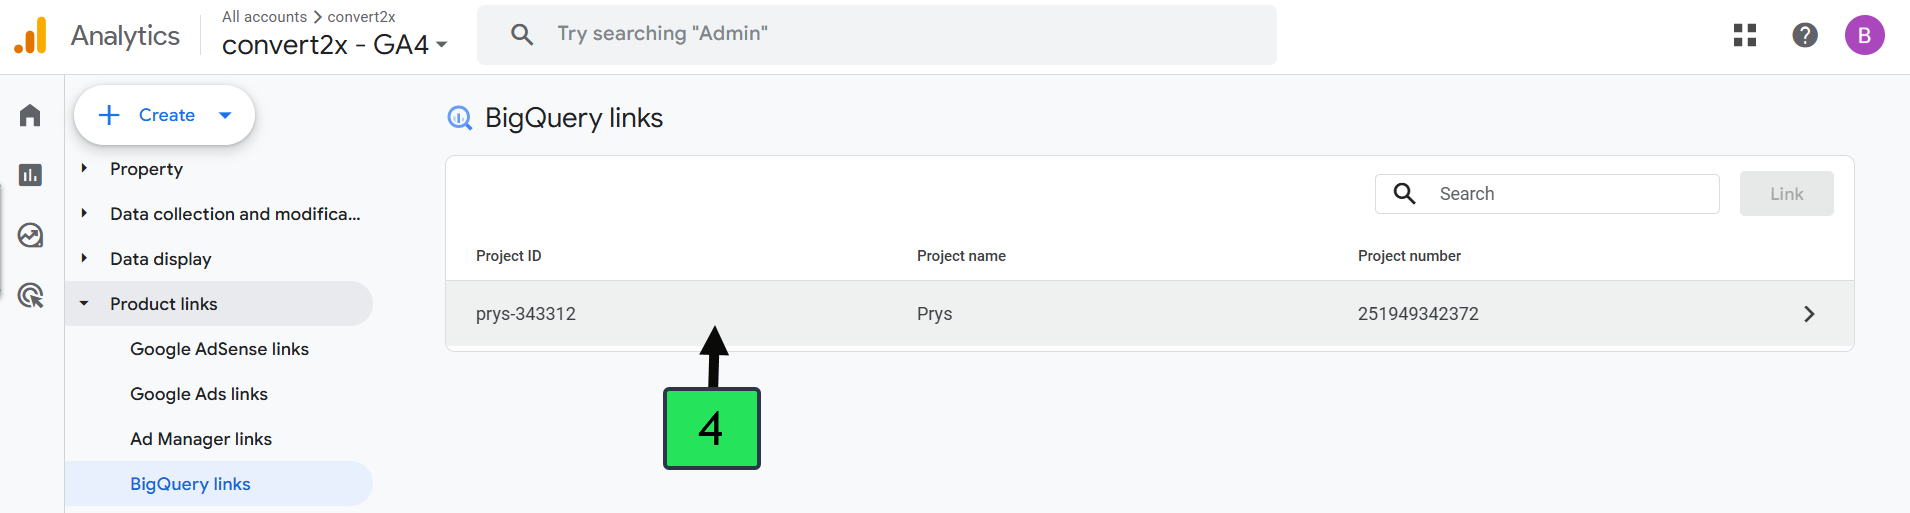Viewport: 1910px width, 513px height.
Task: Open the prys-343312 project row
Action: coord(1148,314)
